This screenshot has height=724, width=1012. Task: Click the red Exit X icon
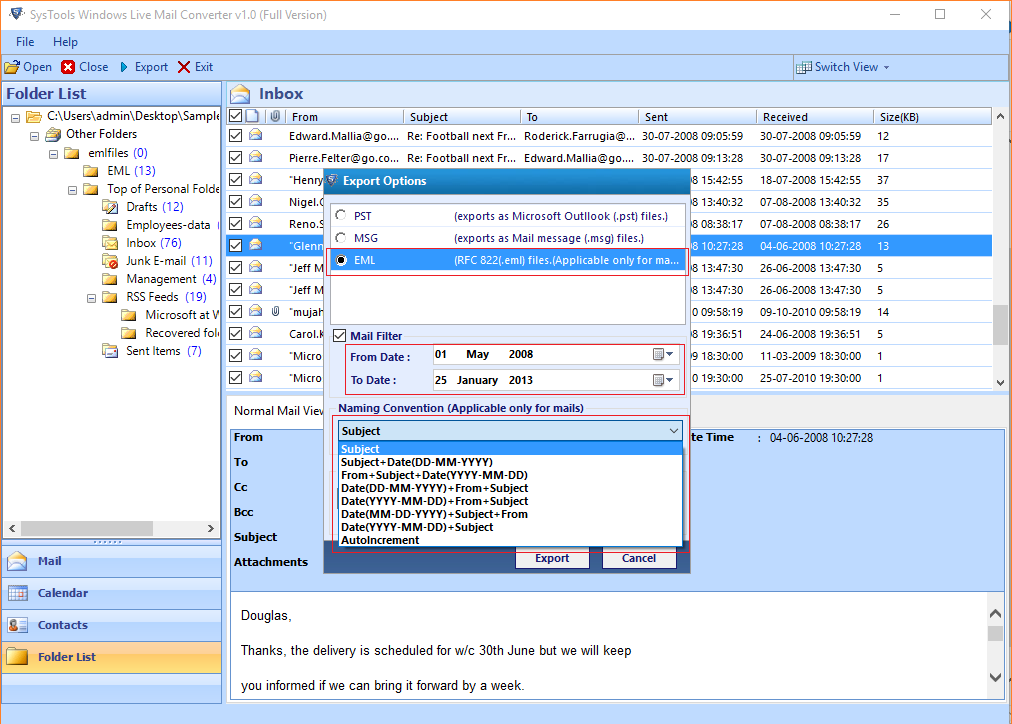(x=184, y=67)
